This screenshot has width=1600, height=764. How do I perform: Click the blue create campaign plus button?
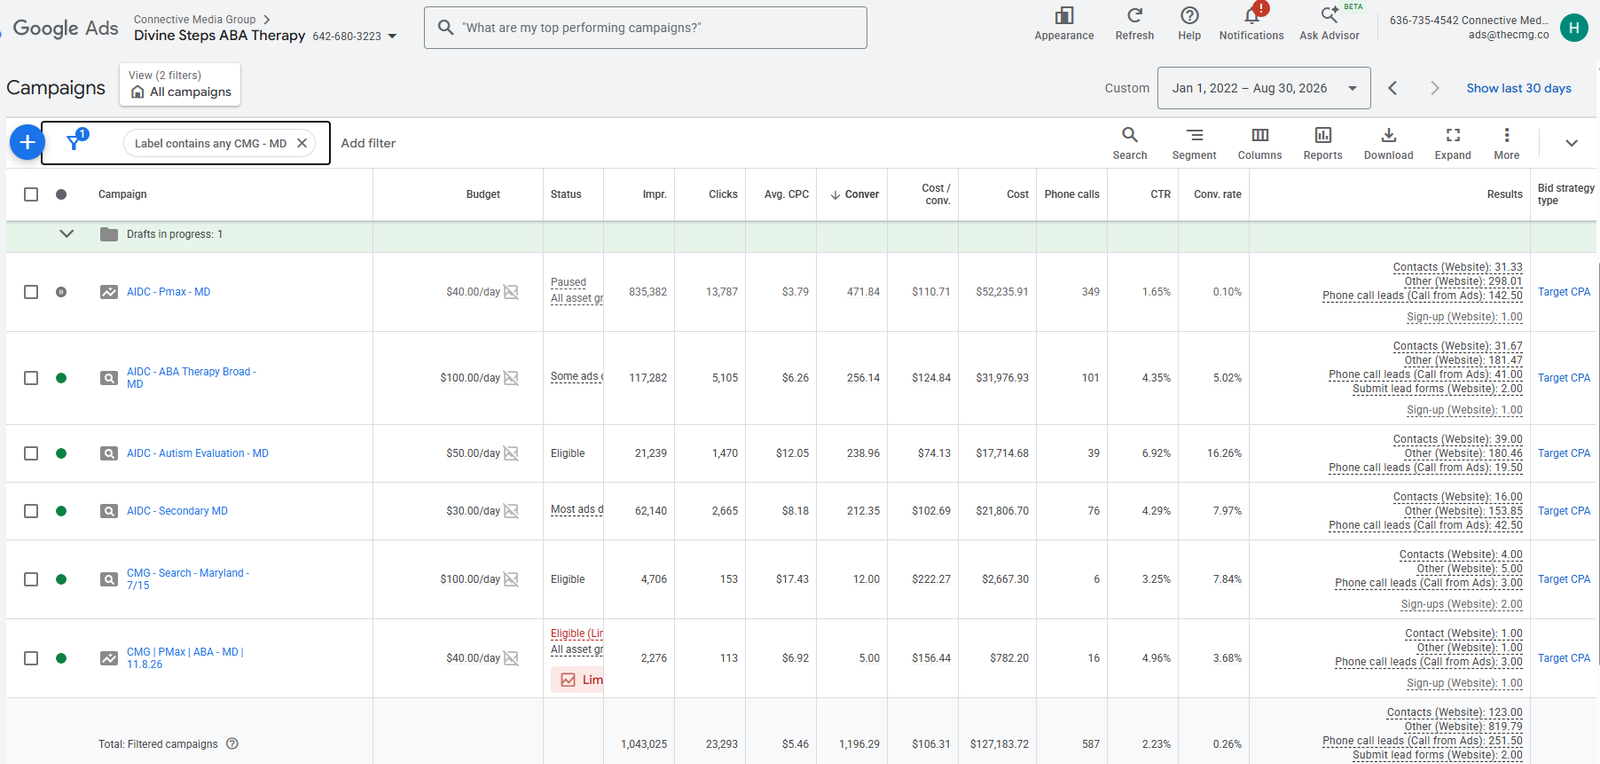[27, 143]
